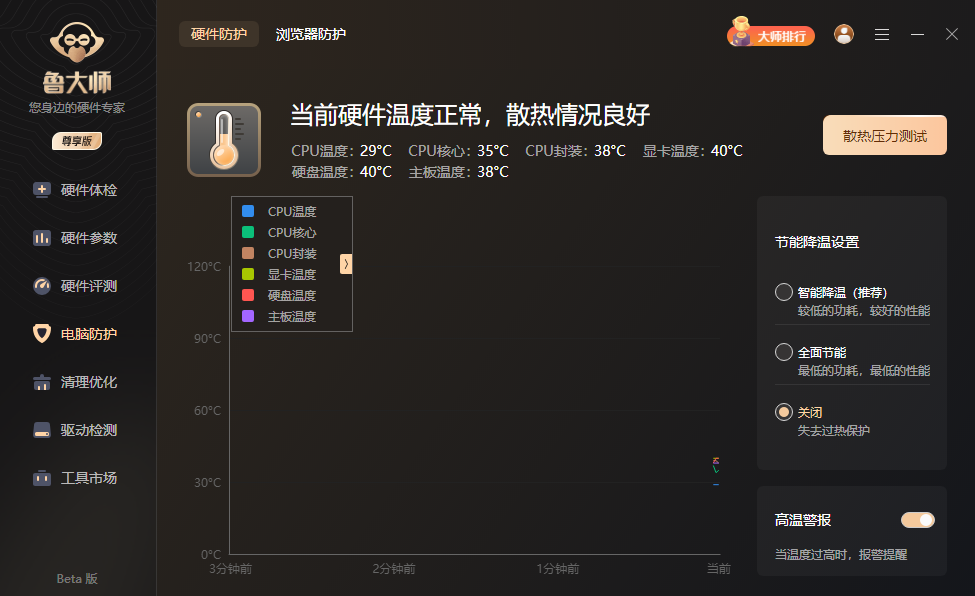Click the 显卡温度: 40°C reading

pyautogui.click(x=693, y=151)
